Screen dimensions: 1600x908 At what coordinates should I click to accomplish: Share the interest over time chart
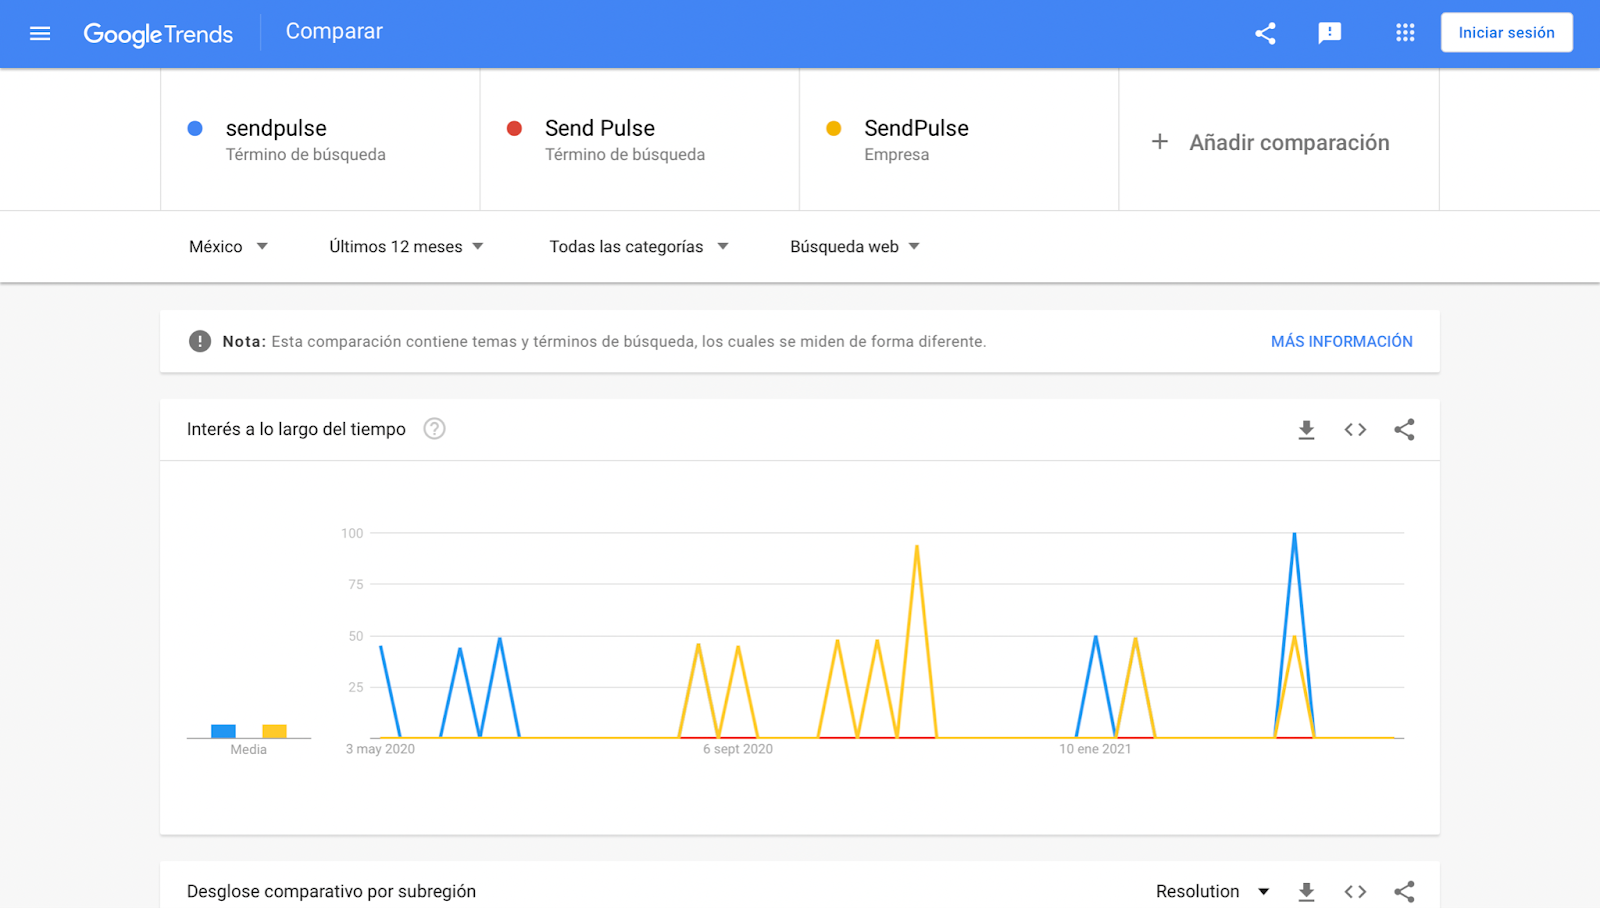(1404, 430)
